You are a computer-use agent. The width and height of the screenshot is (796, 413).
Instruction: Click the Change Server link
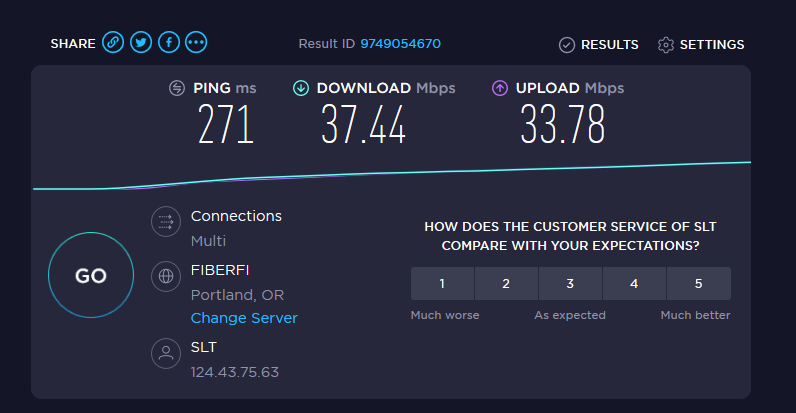click(244, 318)
